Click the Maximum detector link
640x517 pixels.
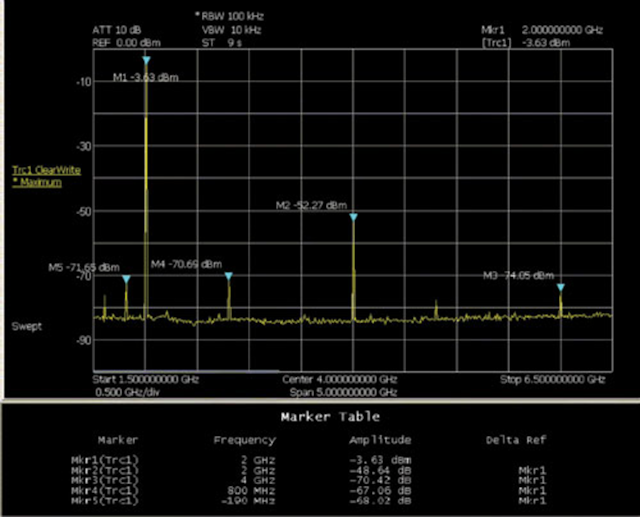click(x=37, y=182)
